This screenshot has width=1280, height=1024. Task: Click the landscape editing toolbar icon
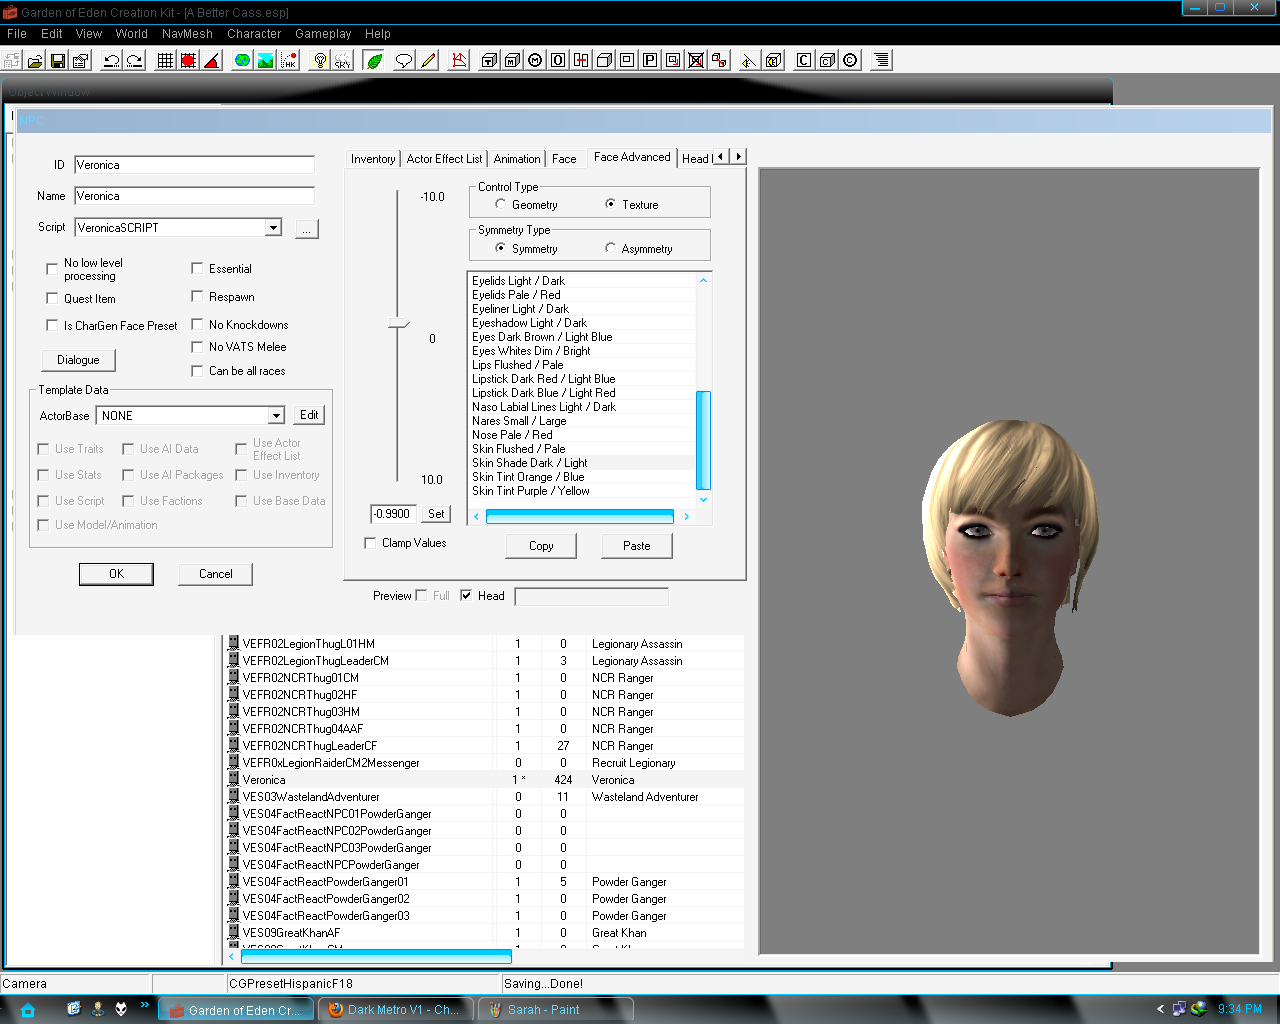[265, 61]
